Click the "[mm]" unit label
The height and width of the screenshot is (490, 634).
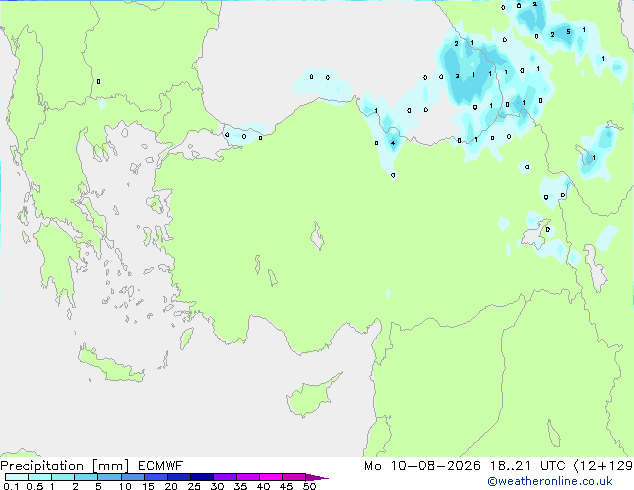[110, 466]
